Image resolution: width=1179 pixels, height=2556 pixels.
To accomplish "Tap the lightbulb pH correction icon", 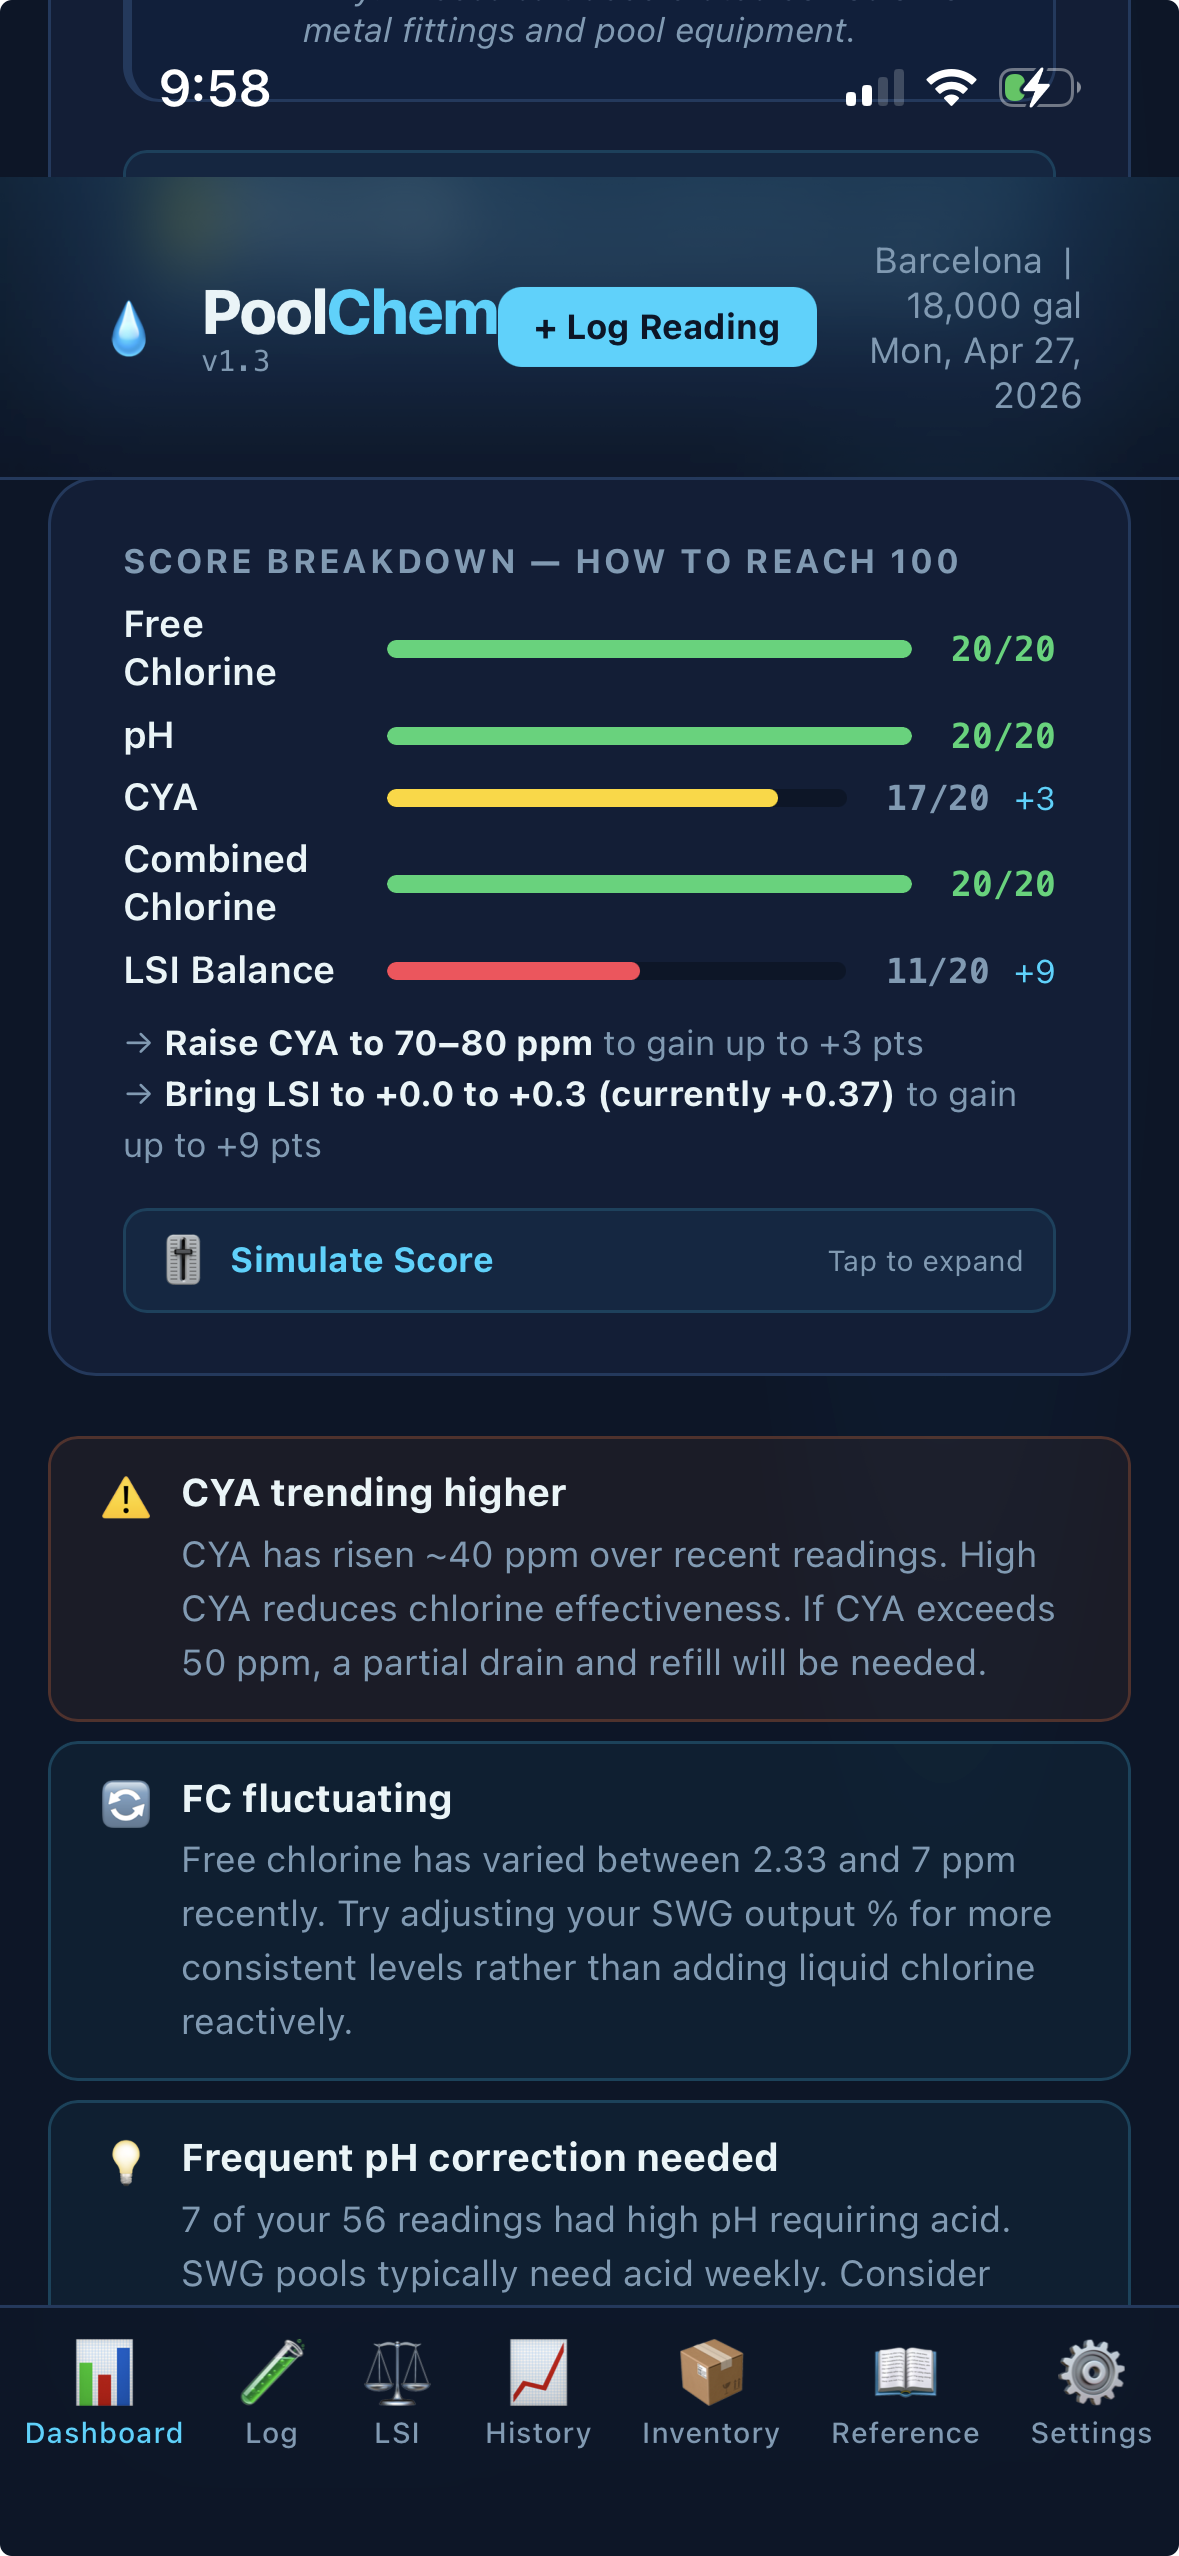I will (x=126, y=2162).
